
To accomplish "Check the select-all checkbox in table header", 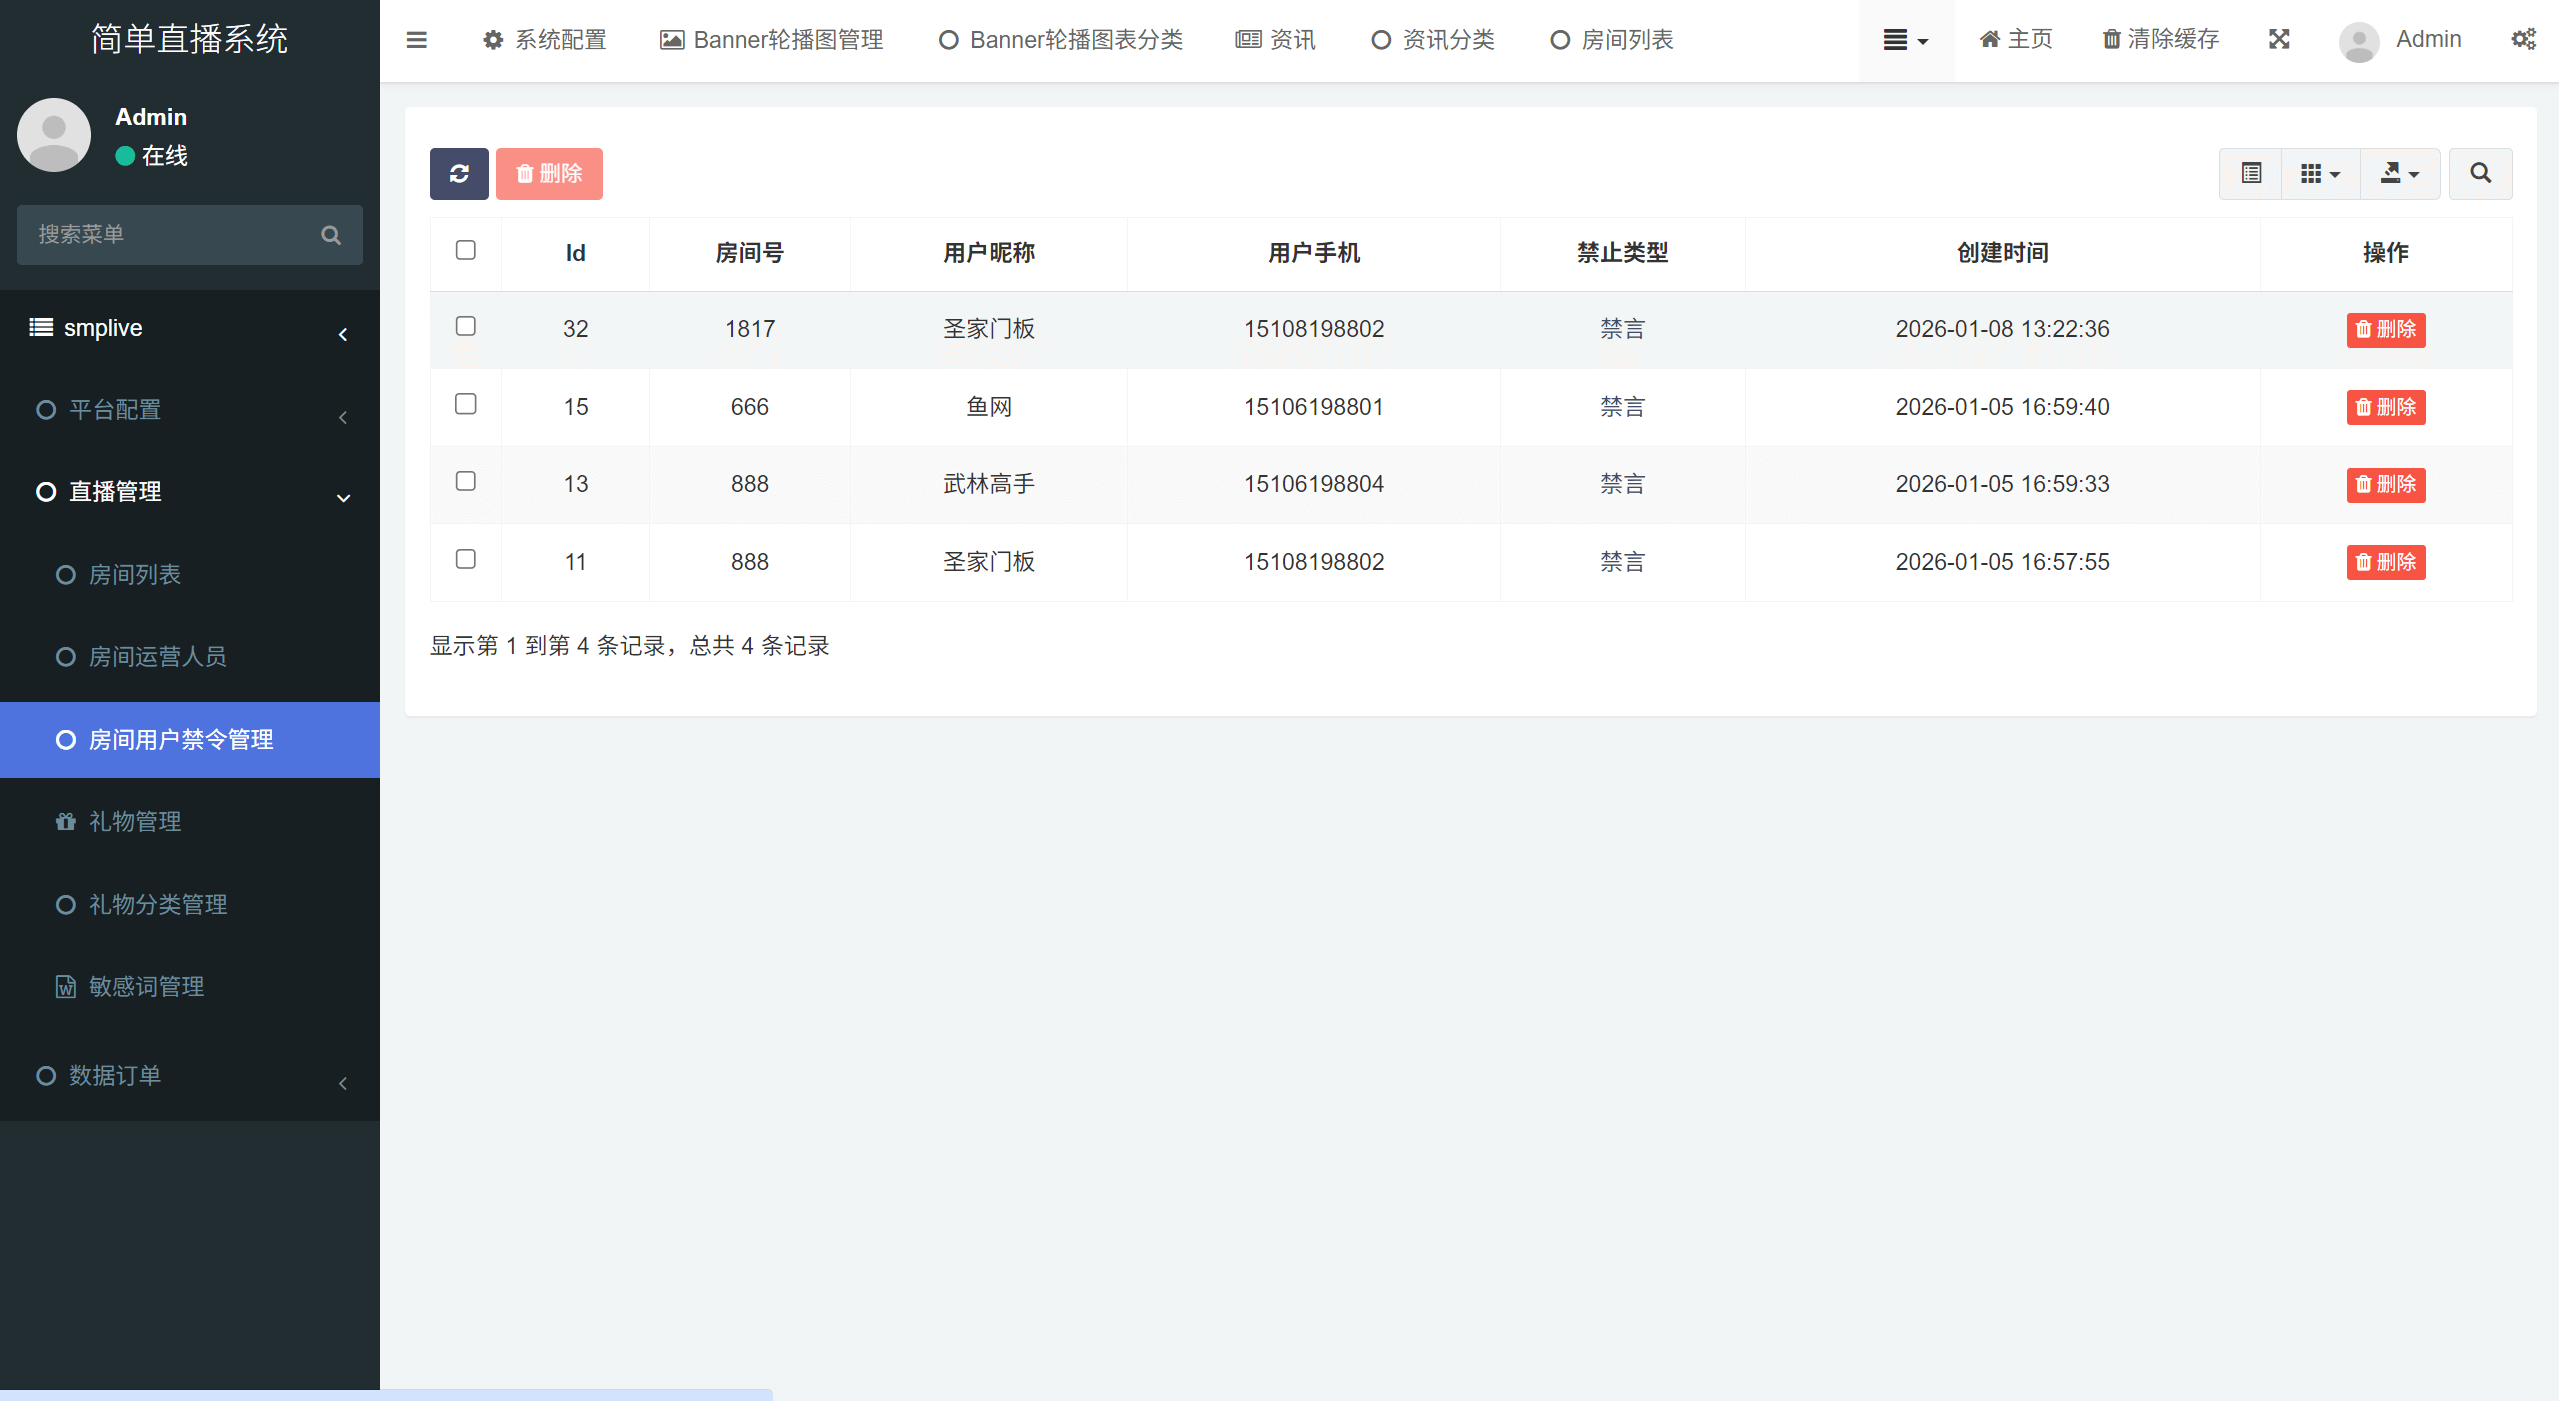I will 465,250.
